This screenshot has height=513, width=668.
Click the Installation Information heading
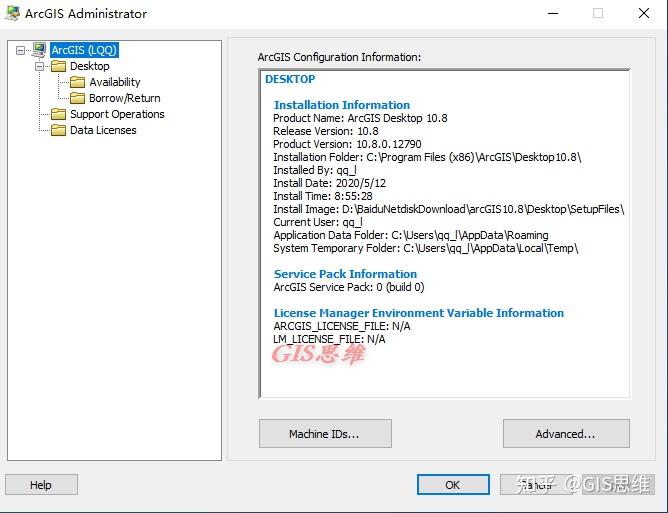(x=342, y=105)
